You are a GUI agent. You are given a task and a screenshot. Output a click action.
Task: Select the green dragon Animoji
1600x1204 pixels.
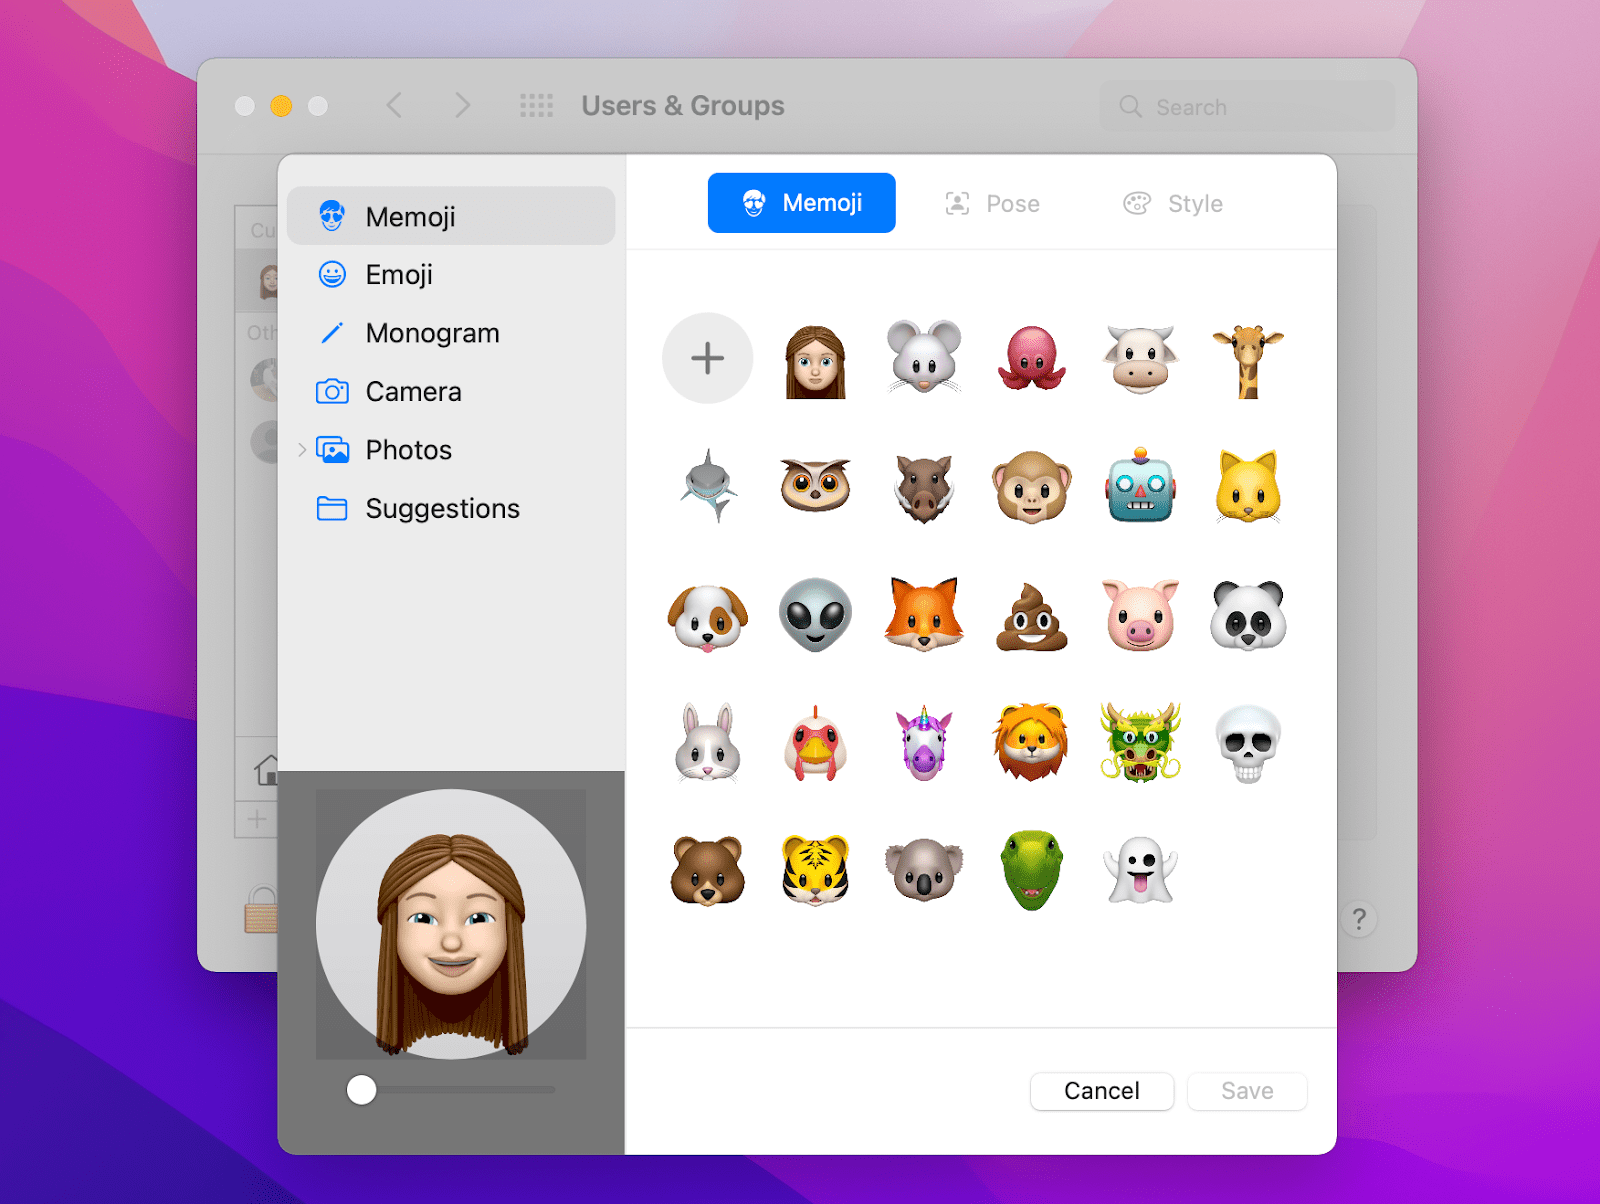tap(1140, 742)
